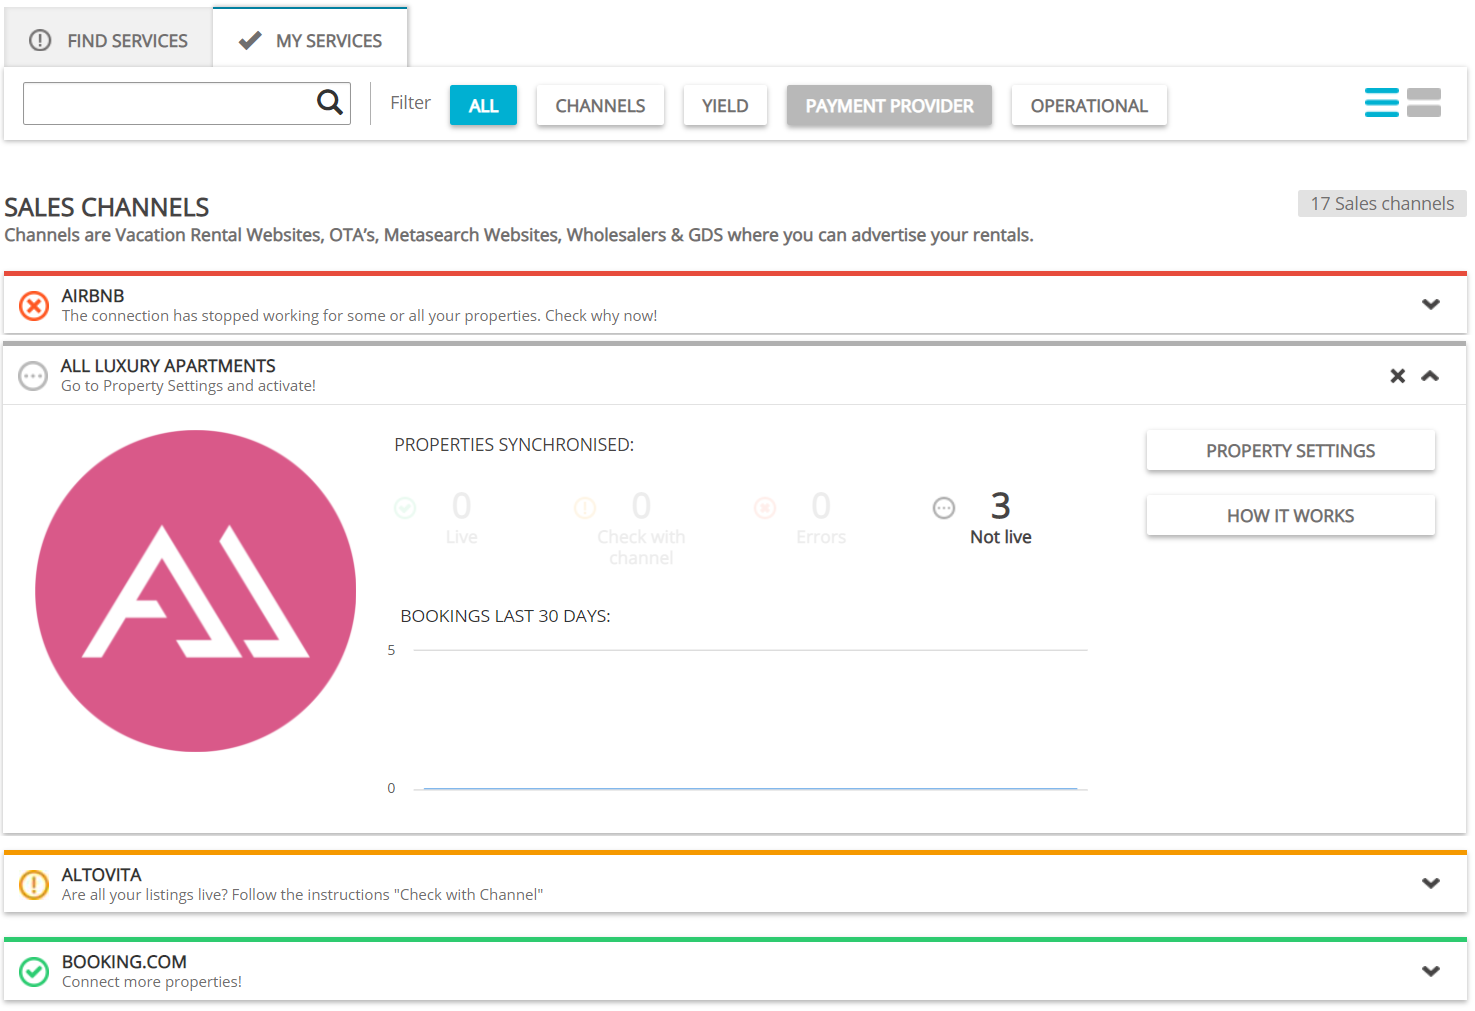Filter by Channels

pos(600,105)
